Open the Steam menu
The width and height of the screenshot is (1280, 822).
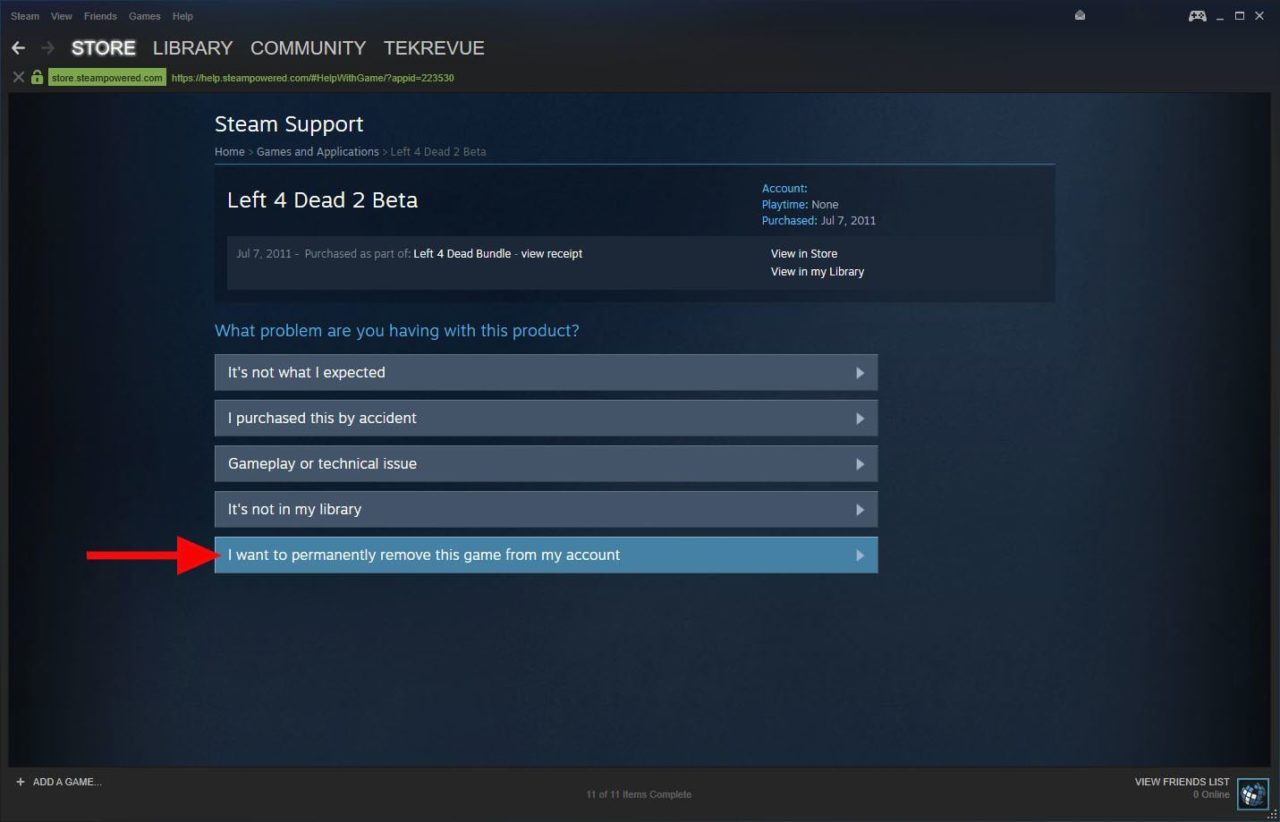[25, 16]
